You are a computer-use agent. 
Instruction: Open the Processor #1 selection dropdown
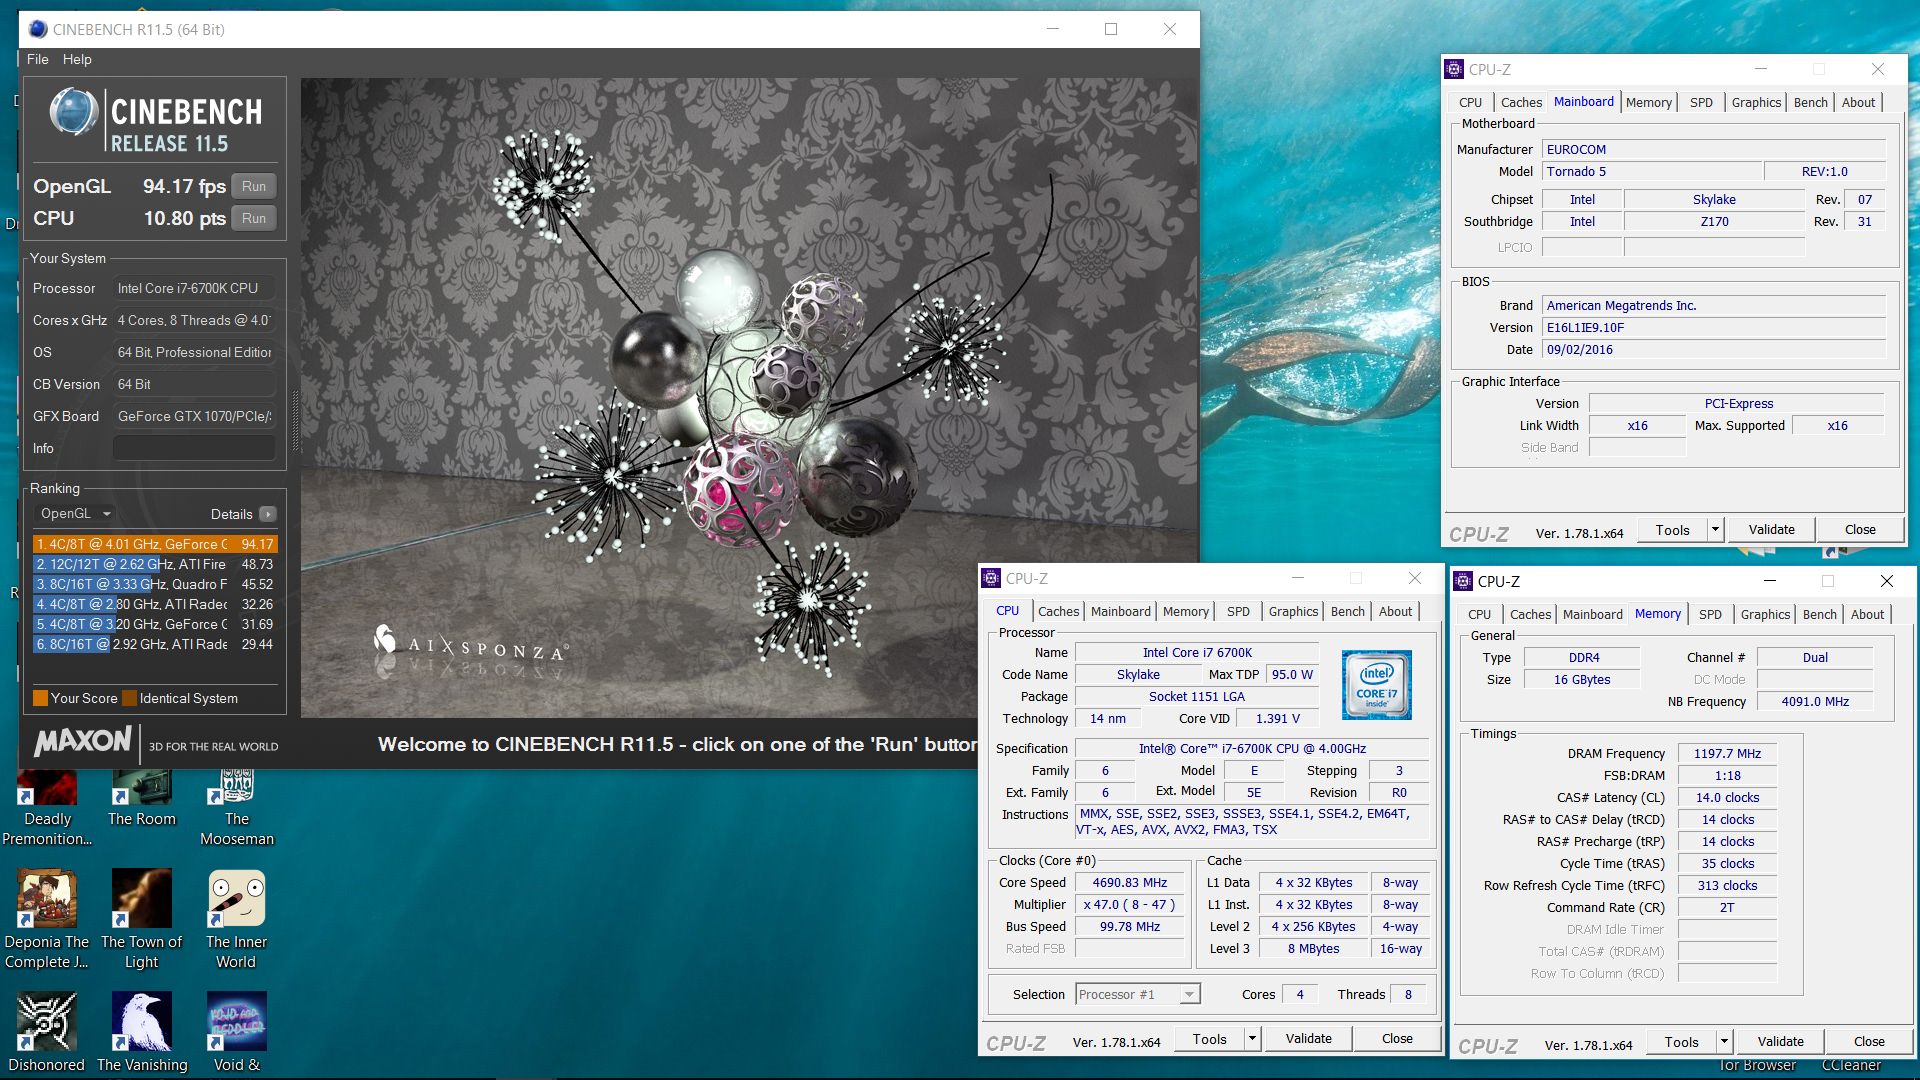pyautogui.click(x=1137, y=994)
